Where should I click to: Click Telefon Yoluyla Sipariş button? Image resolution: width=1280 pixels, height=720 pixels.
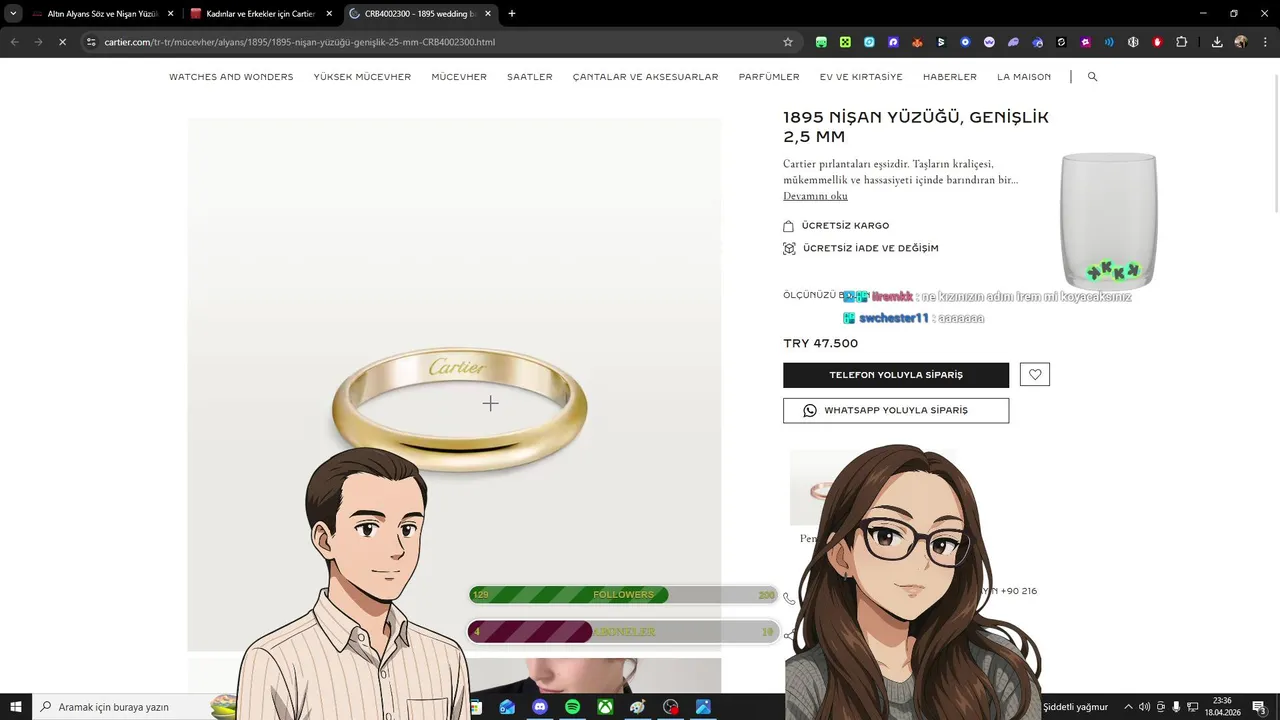click(896, 375)
